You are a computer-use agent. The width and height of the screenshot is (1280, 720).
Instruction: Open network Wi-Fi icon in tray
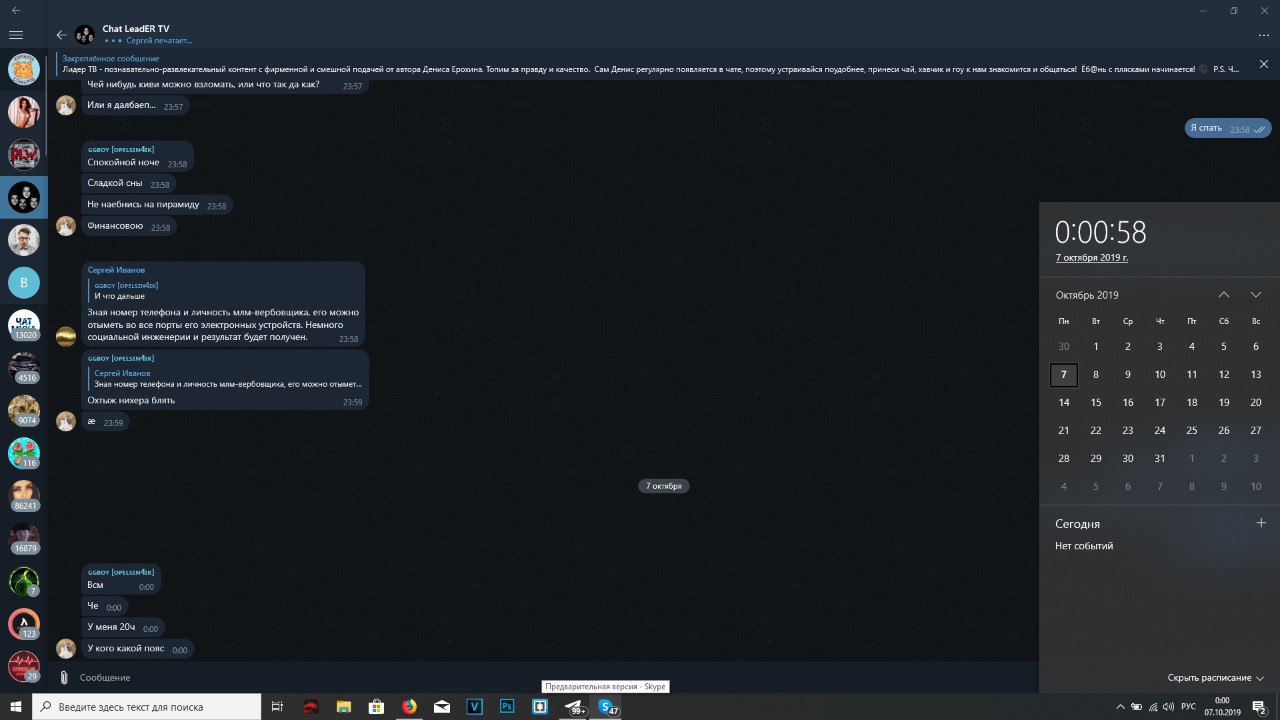[1153, 707]
